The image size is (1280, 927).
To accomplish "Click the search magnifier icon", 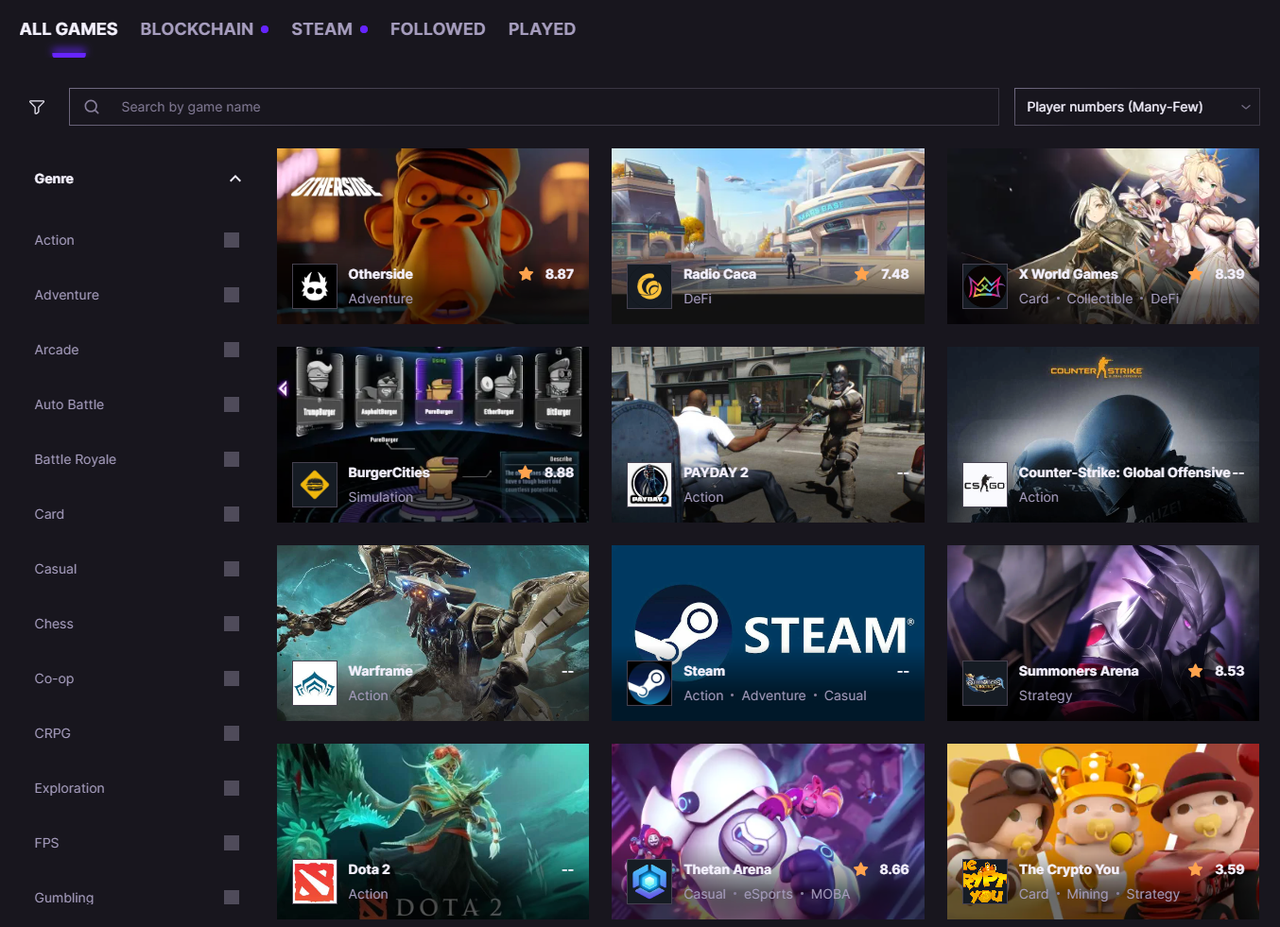I will click(x=91, y=106).
